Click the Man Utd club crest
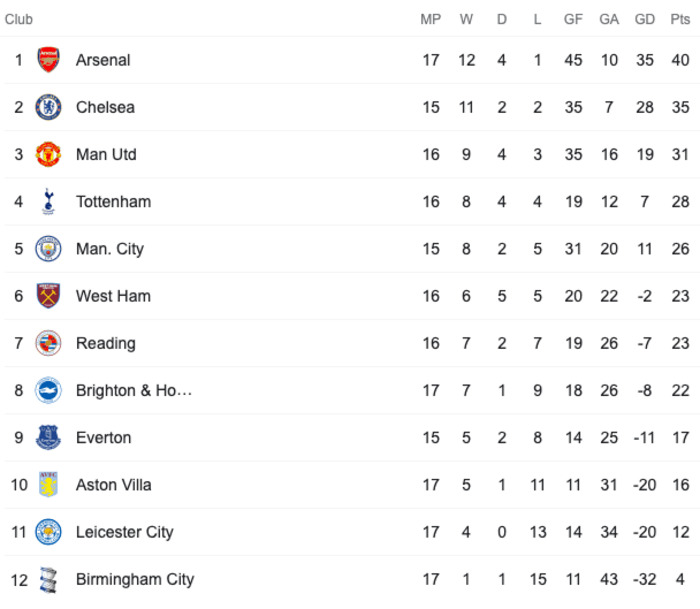The image size is (700, 609). coord(48,154)
